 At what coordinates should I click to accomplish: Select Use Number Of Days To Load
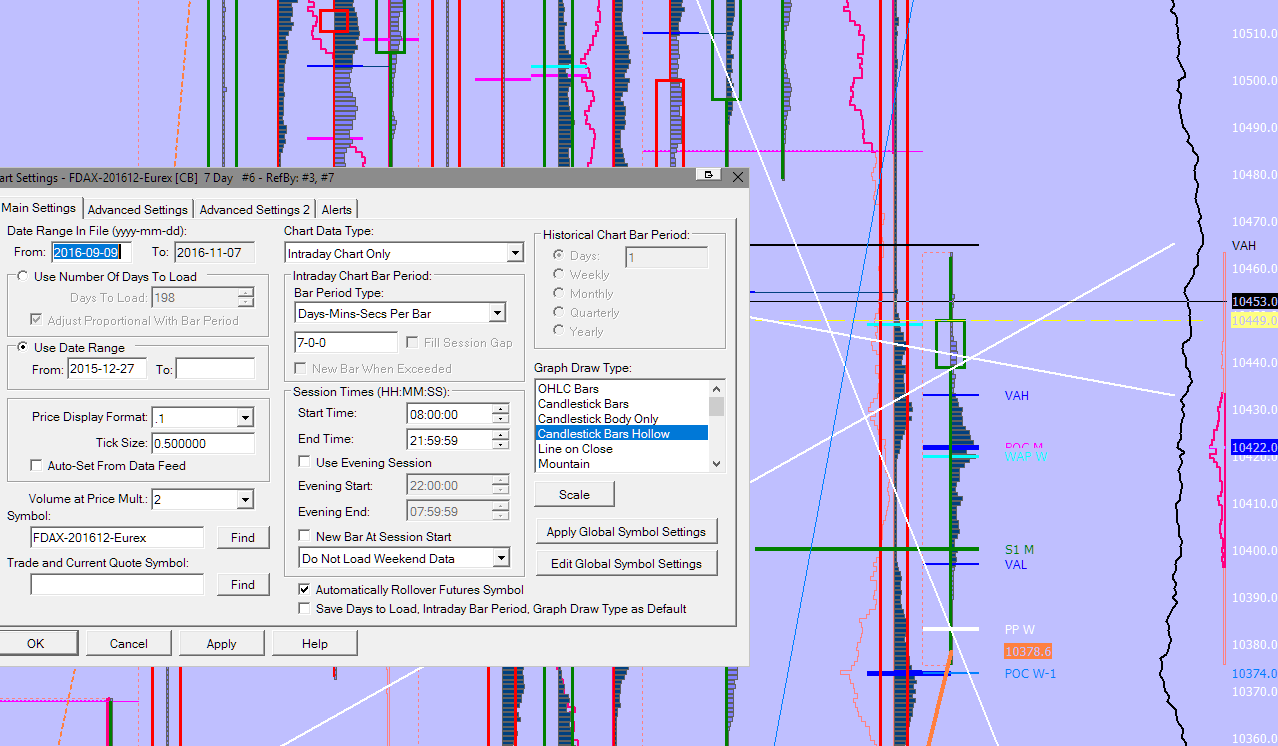[x=24, y=276]
